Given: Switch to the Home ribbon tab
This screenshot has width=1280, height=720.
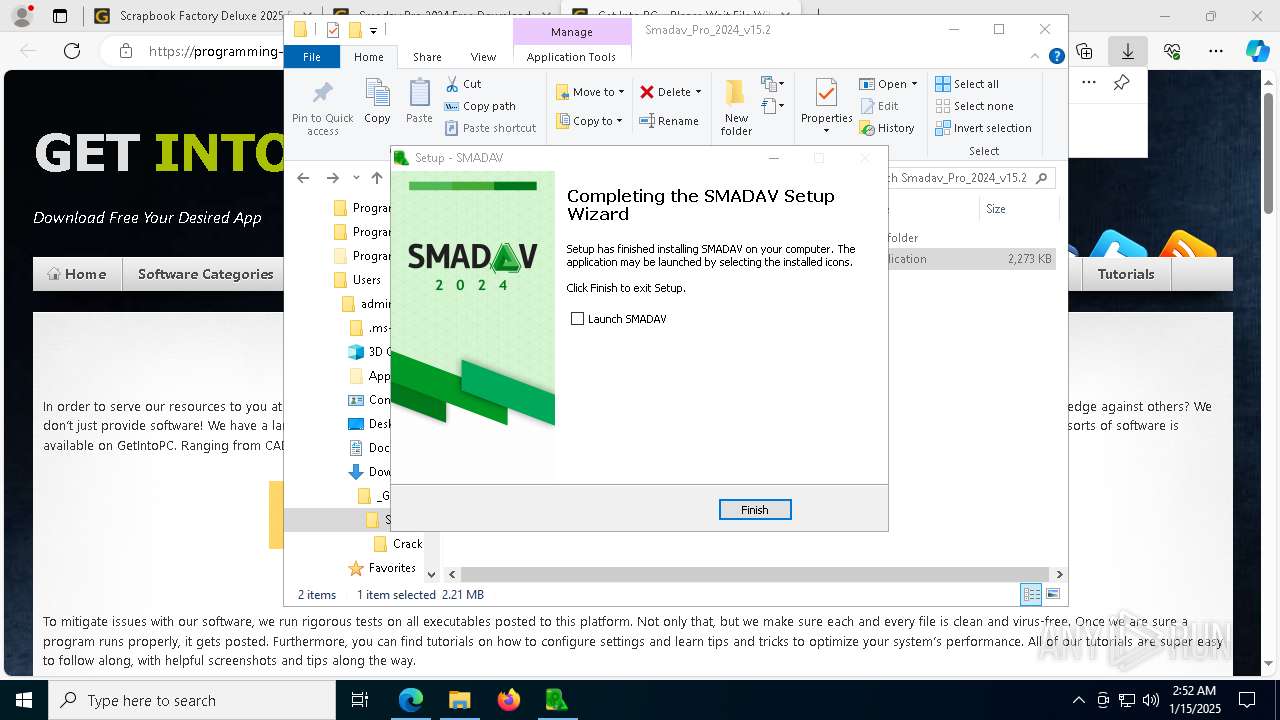Looking at the screenshot, I should tap(369, 57).
